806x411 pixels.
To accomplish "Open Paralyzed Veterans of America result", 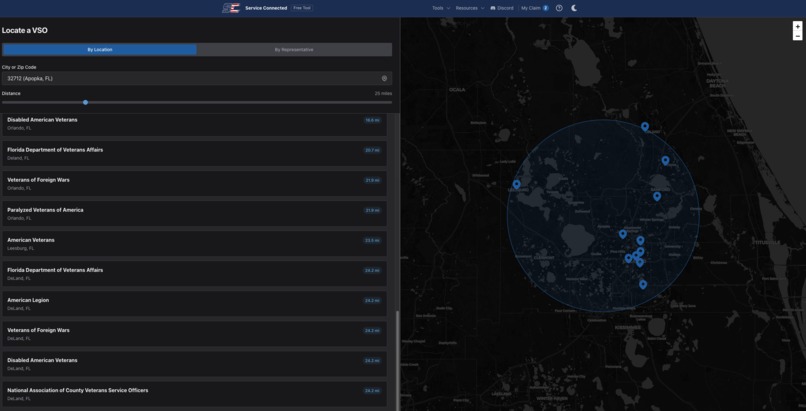I will (x=194, y=214).
